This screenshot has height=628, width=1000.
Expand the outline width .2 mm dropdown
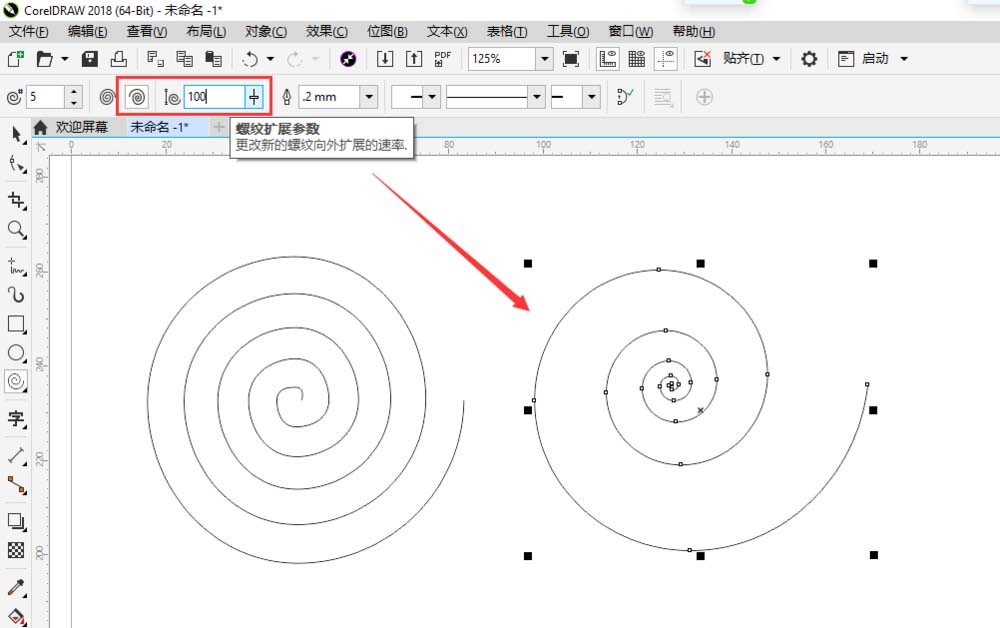pos(370,97)
